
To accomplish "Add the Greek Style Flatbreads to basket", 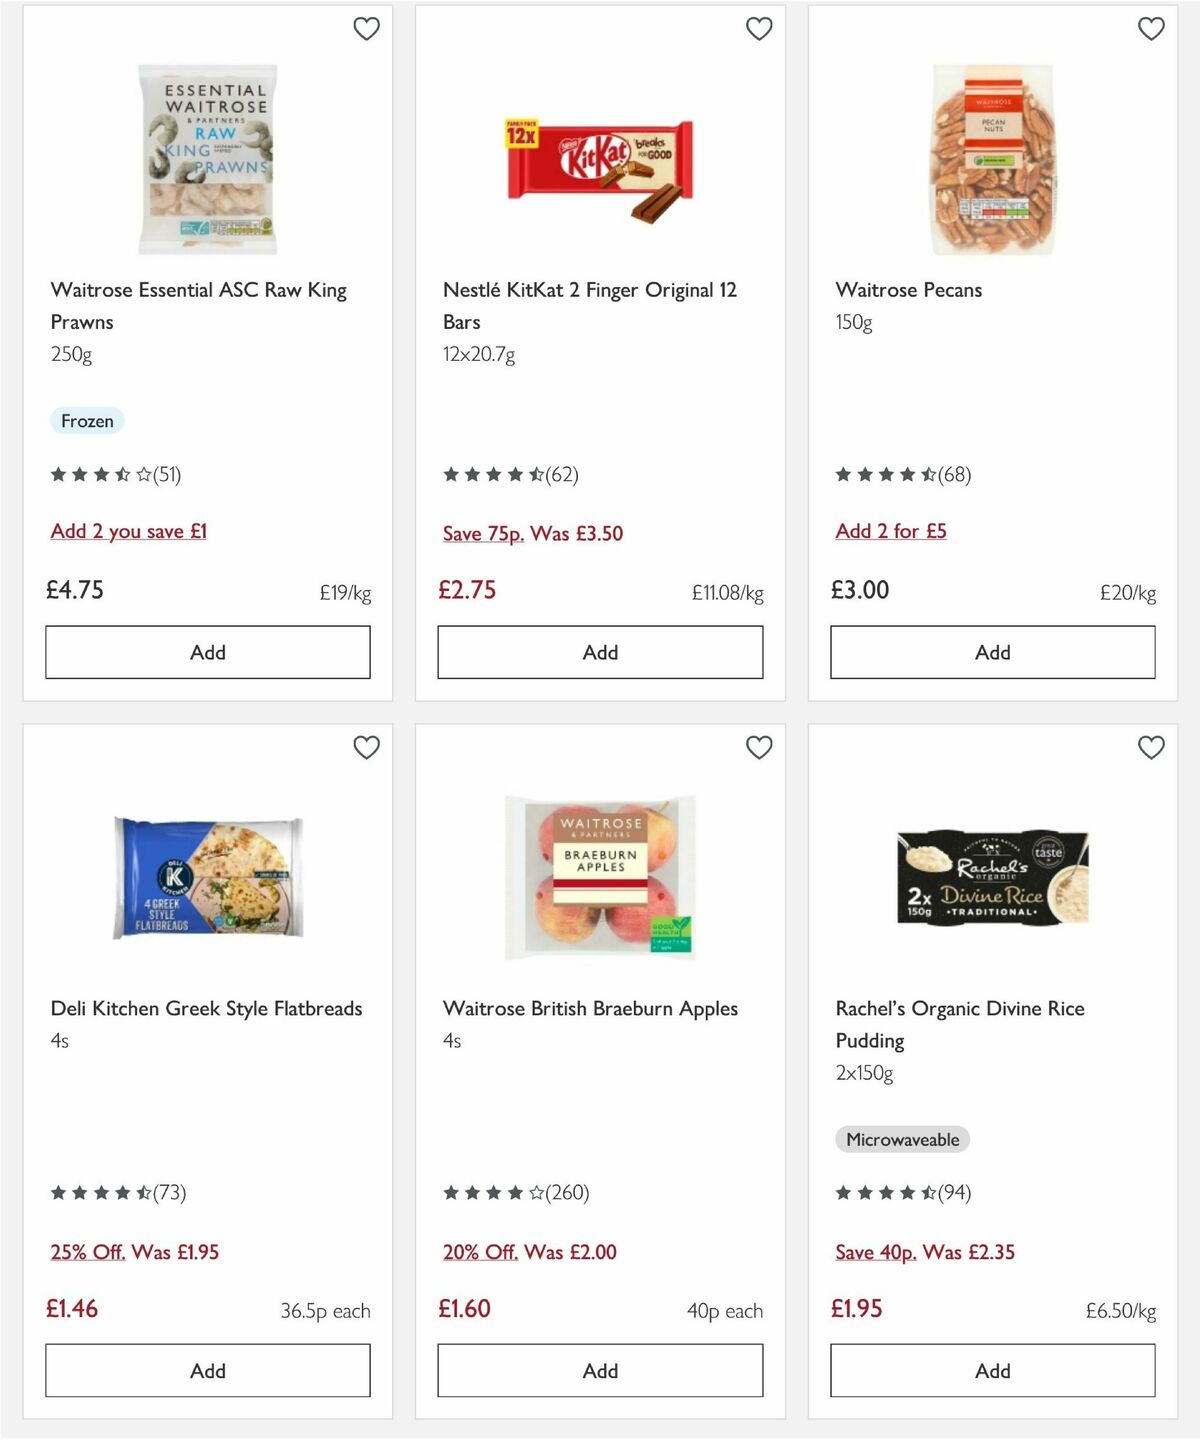I will 207,1371.
